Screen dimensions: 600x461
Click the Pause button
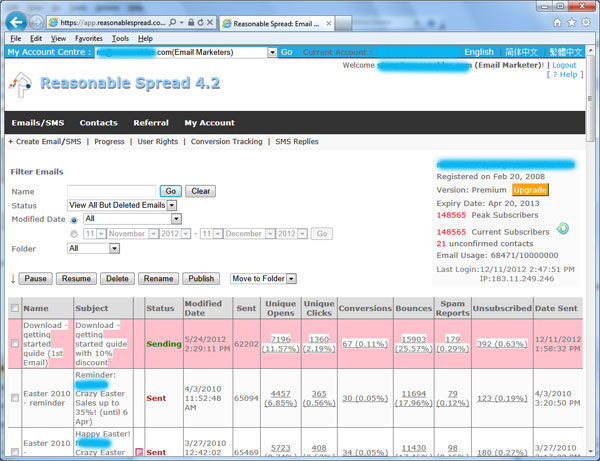pos(36,279)
